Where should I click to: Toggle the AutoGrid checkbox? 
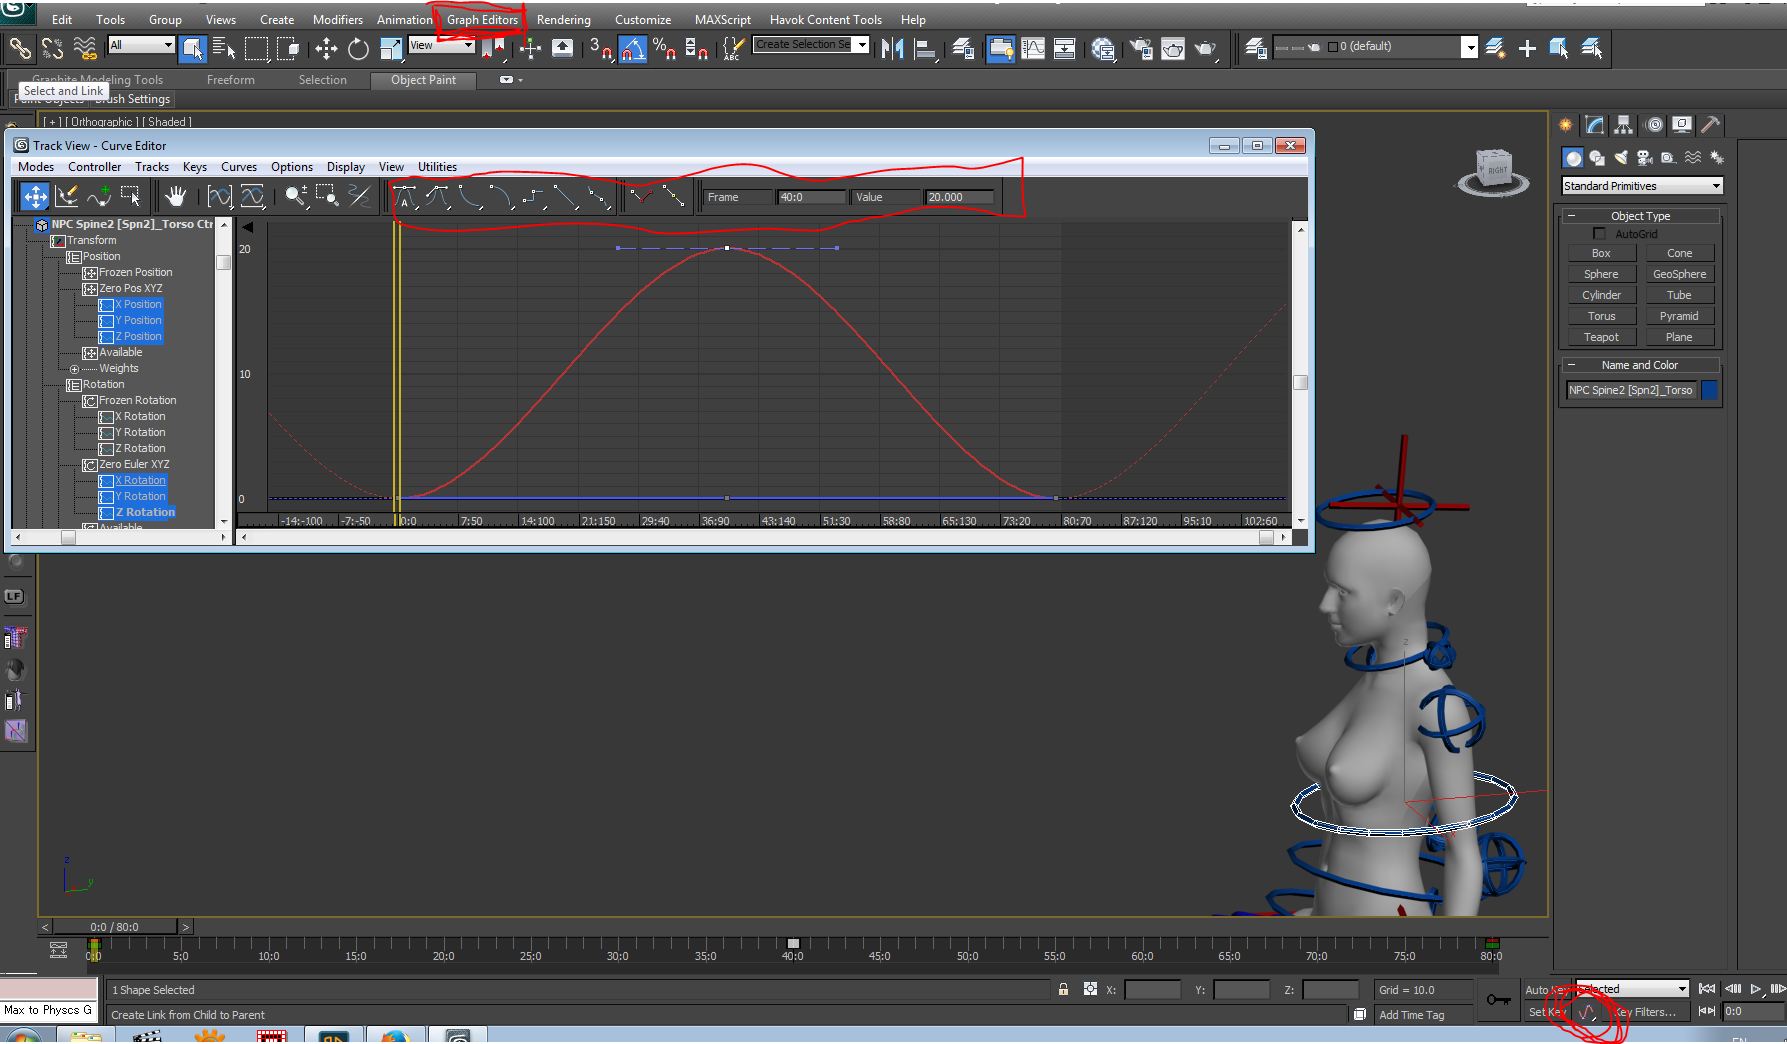coord(1598,233)
